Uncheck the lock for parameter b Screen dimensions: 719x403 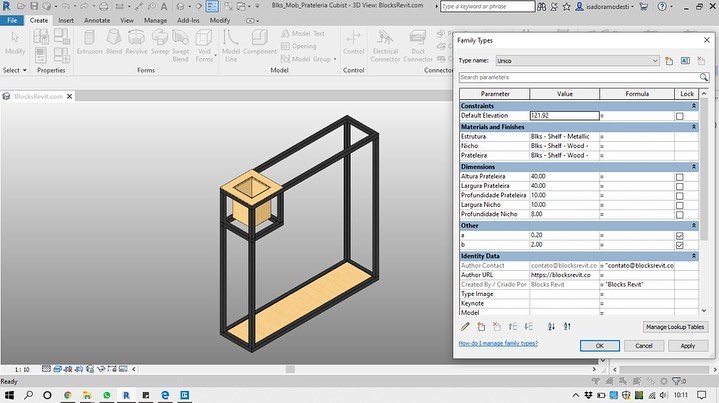point(680,245)
